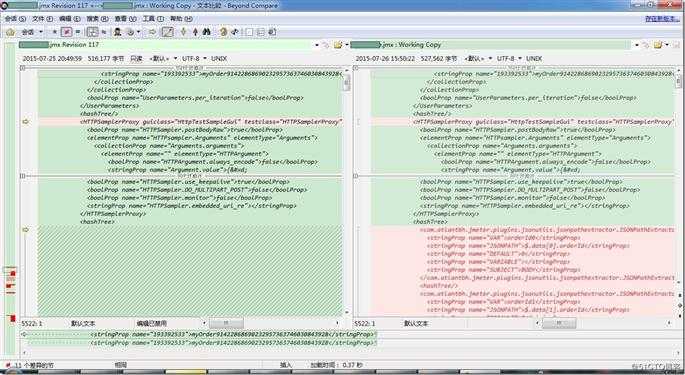Open the 帮助 (H) menu

181,19
